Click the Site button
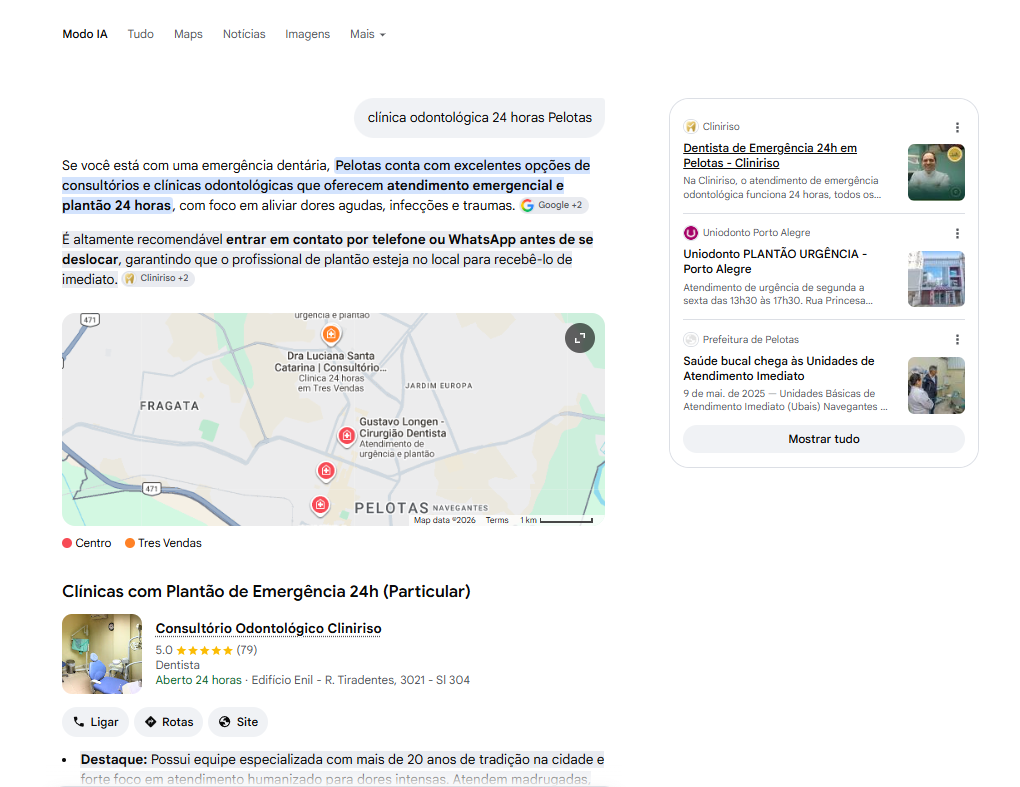Image resolution: width=1020 pixels, height=787 pixels. pyautogui.click(x=238, y=722)
